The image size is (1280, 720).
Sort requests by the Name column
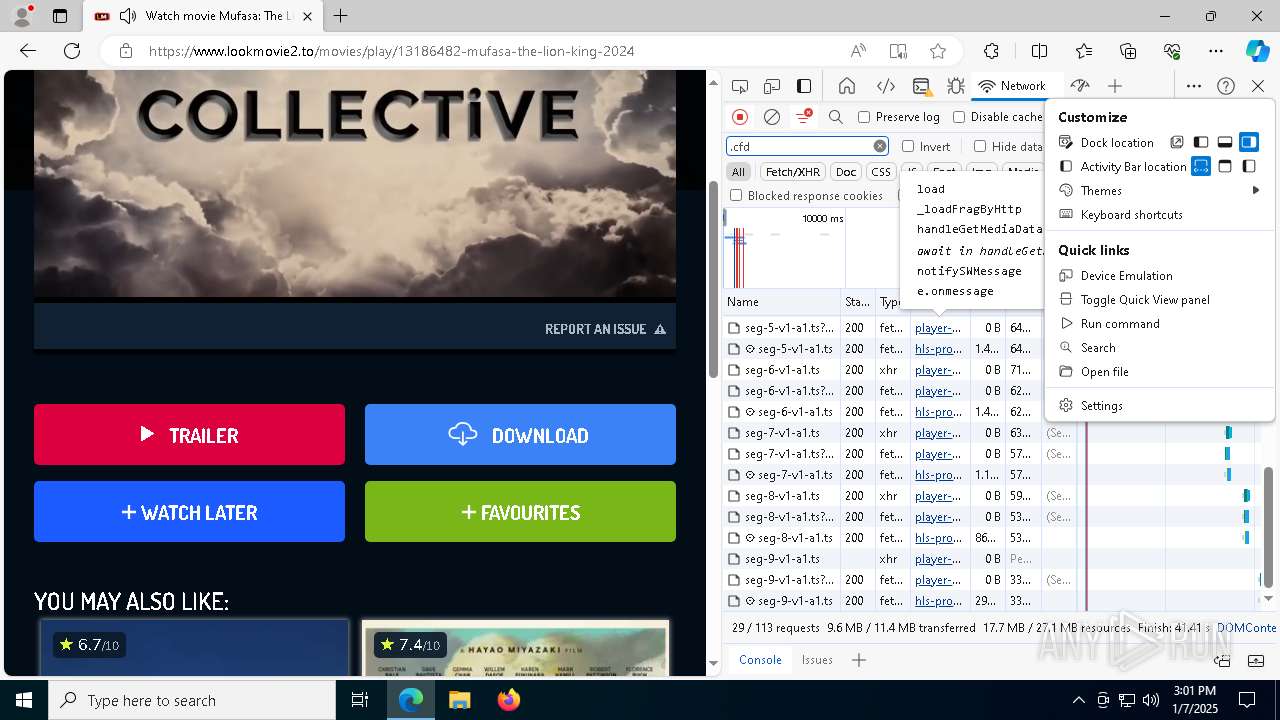click(782, 301)
